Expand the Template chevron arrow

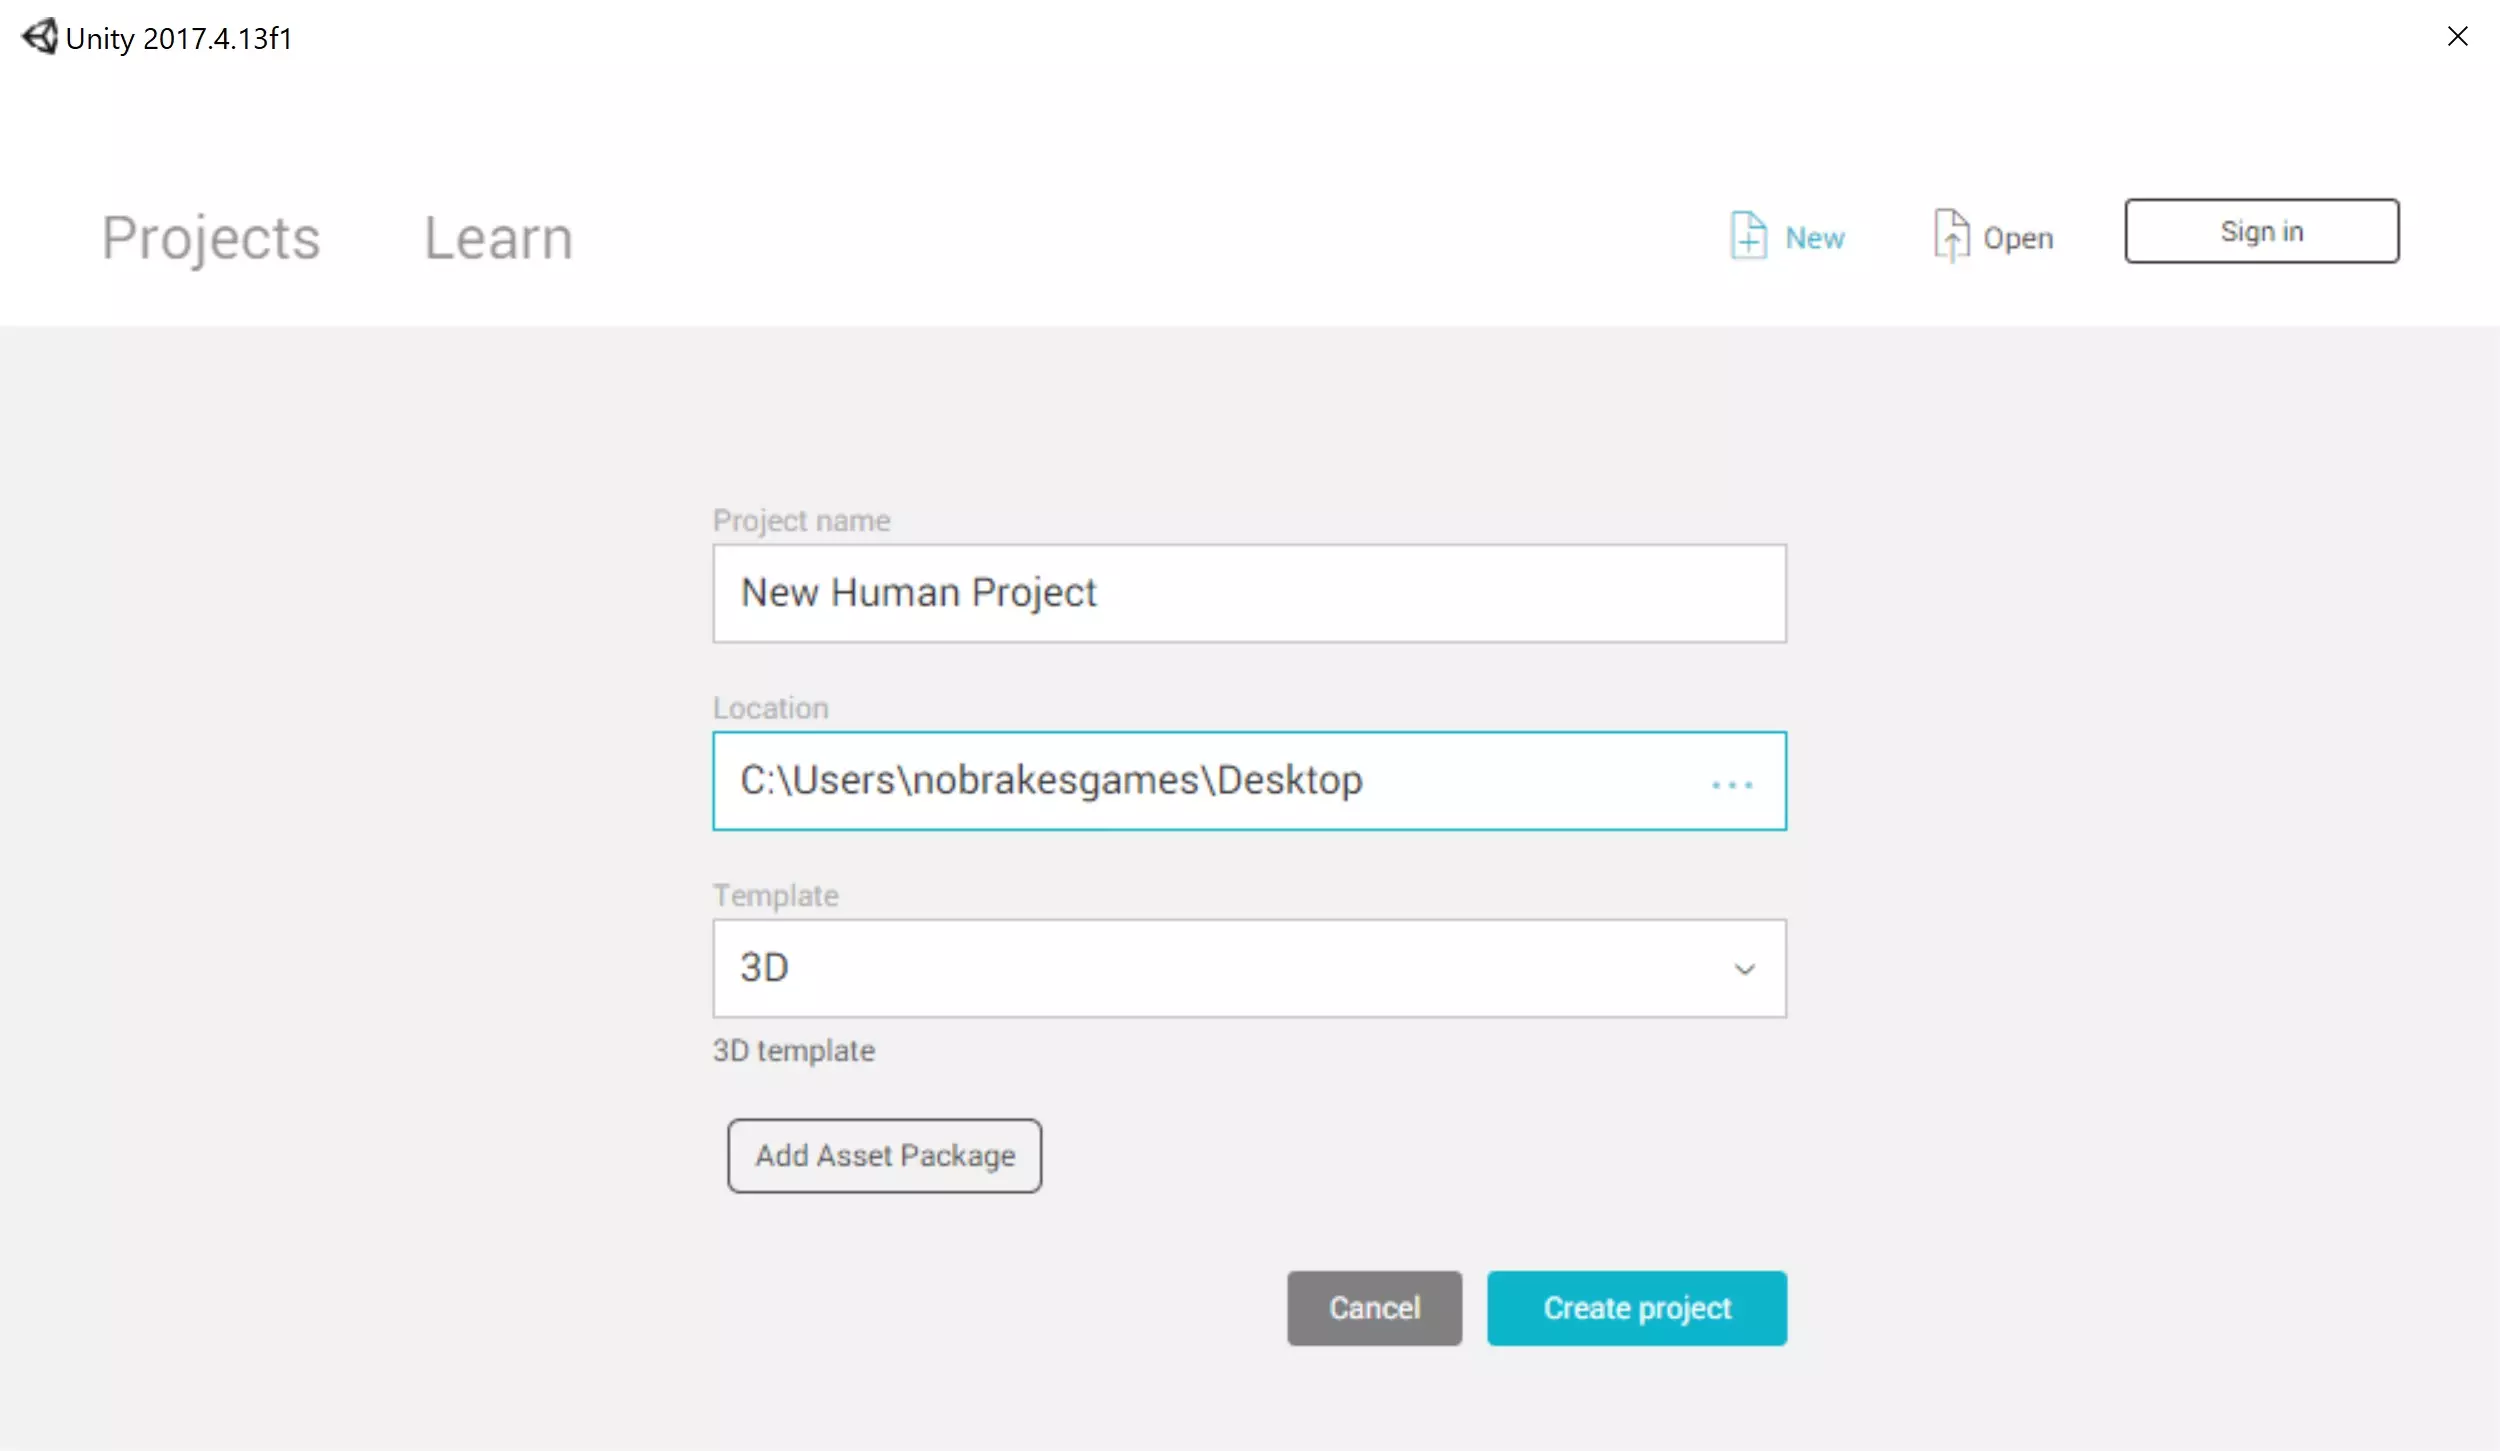click(x=1744, y=969)
